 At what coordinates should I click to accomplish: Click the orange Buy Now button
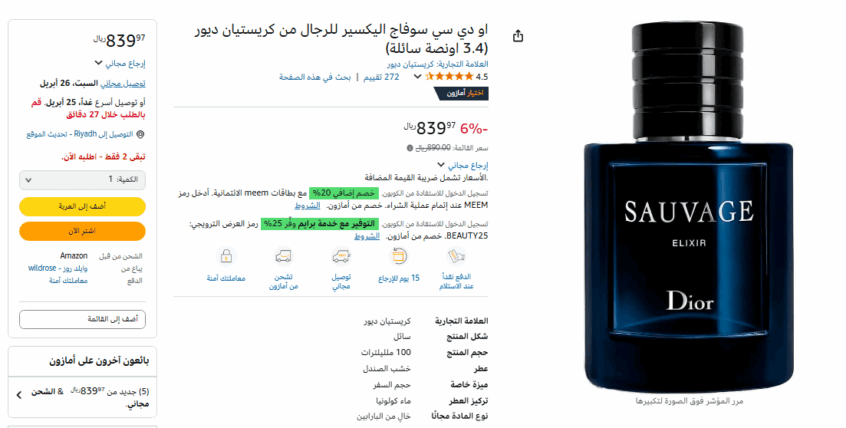tap(82, 231)
